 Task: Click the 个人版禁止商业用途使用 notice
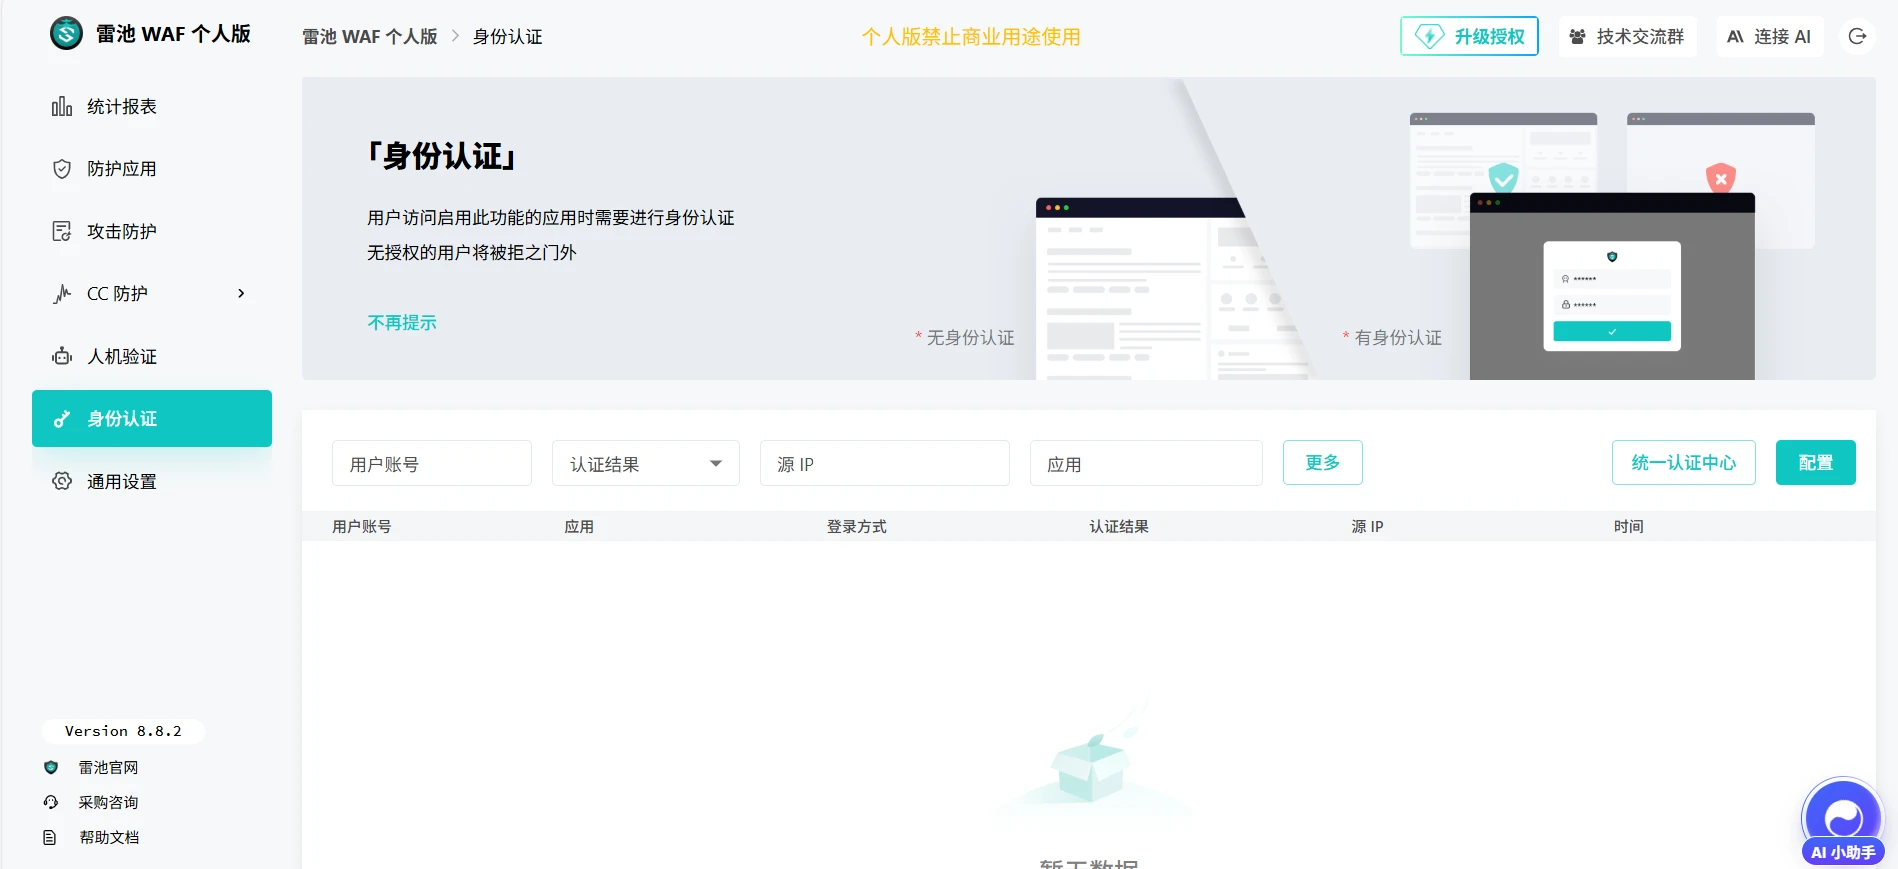971,36
